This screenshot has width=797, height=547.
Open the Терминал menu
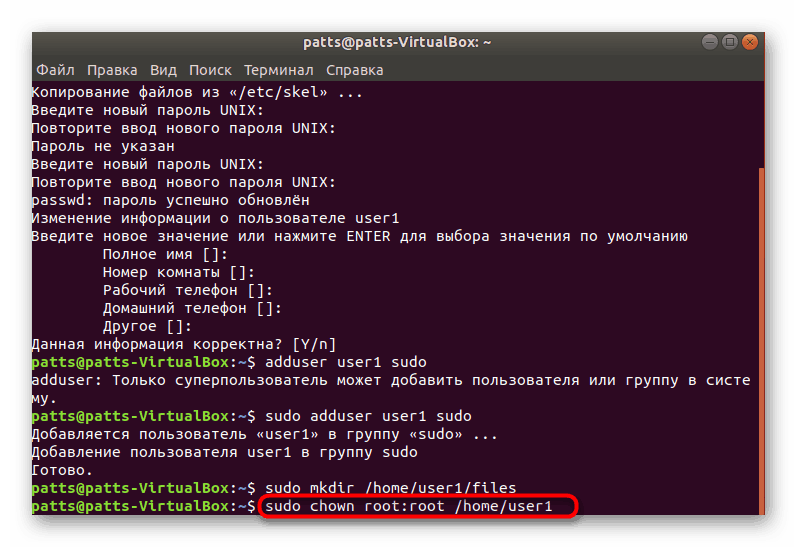(279, 70)
